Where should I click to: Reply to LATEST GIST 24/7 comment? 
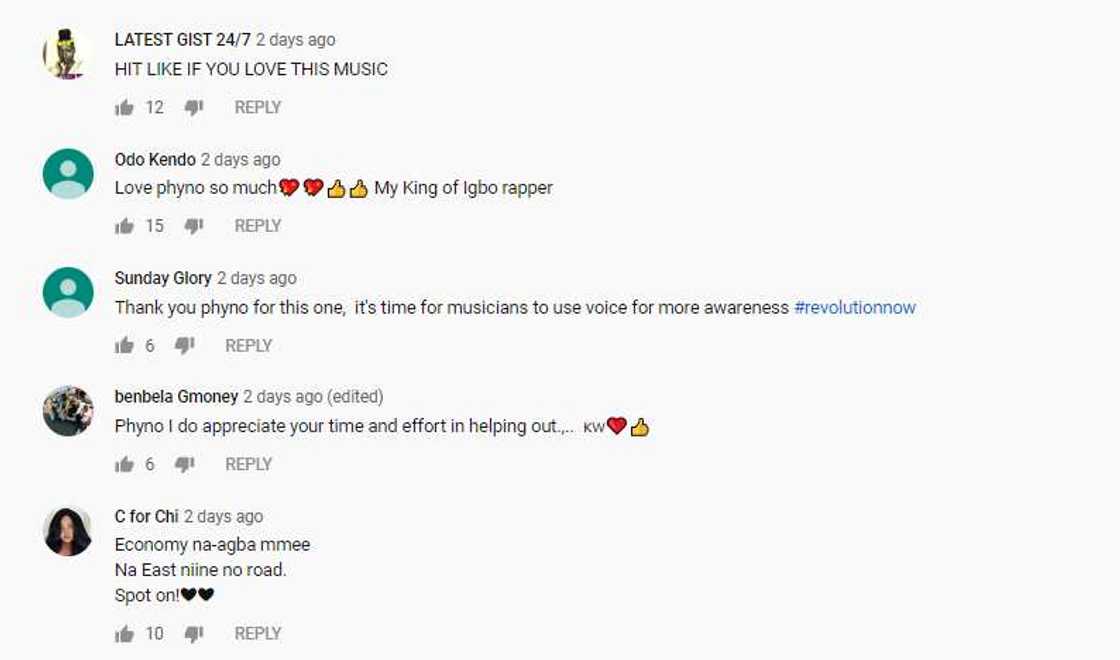pos(258,107)
